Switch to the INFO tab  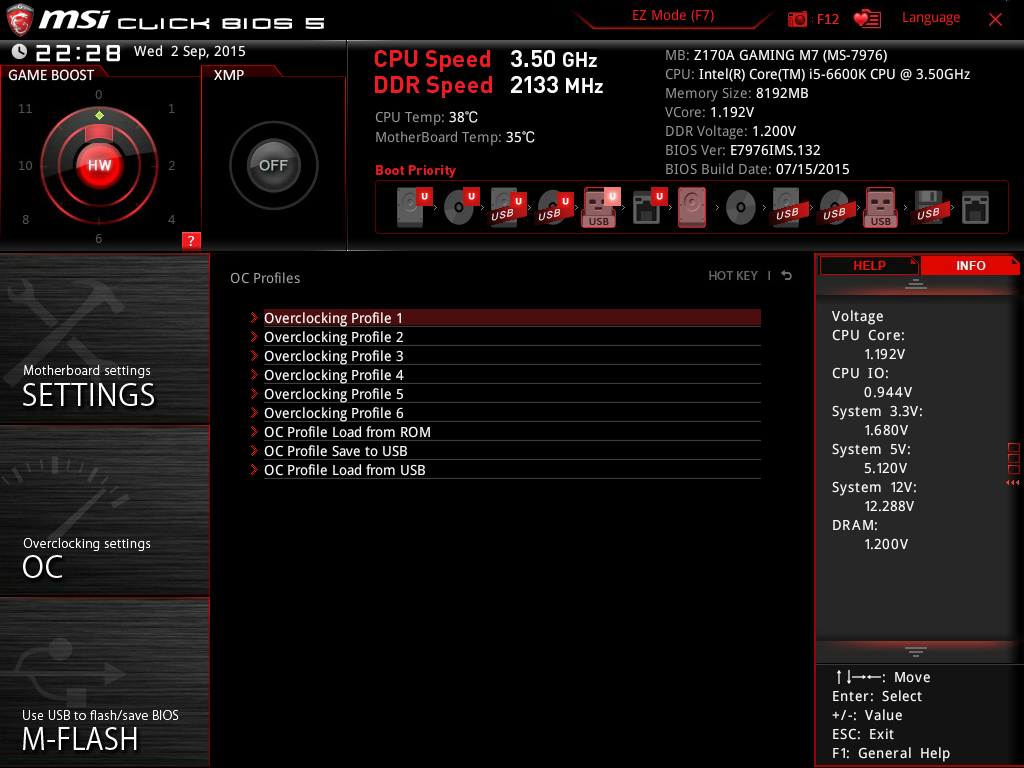point(970,266)
